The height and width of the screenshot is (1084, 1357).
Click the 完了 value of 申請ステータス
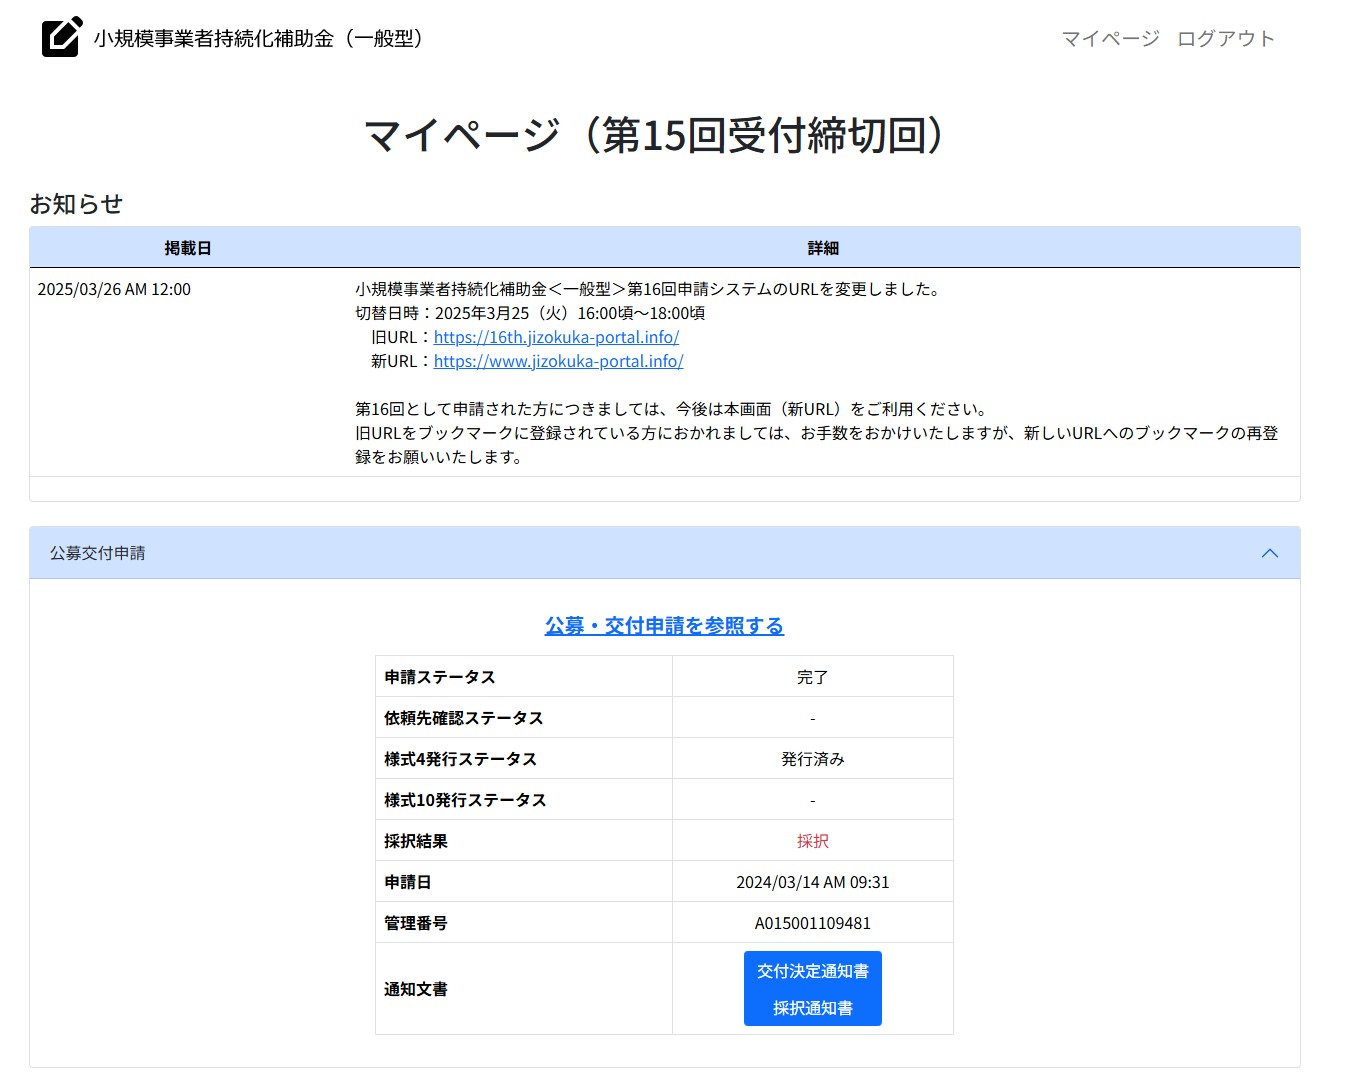click(812, 677)
